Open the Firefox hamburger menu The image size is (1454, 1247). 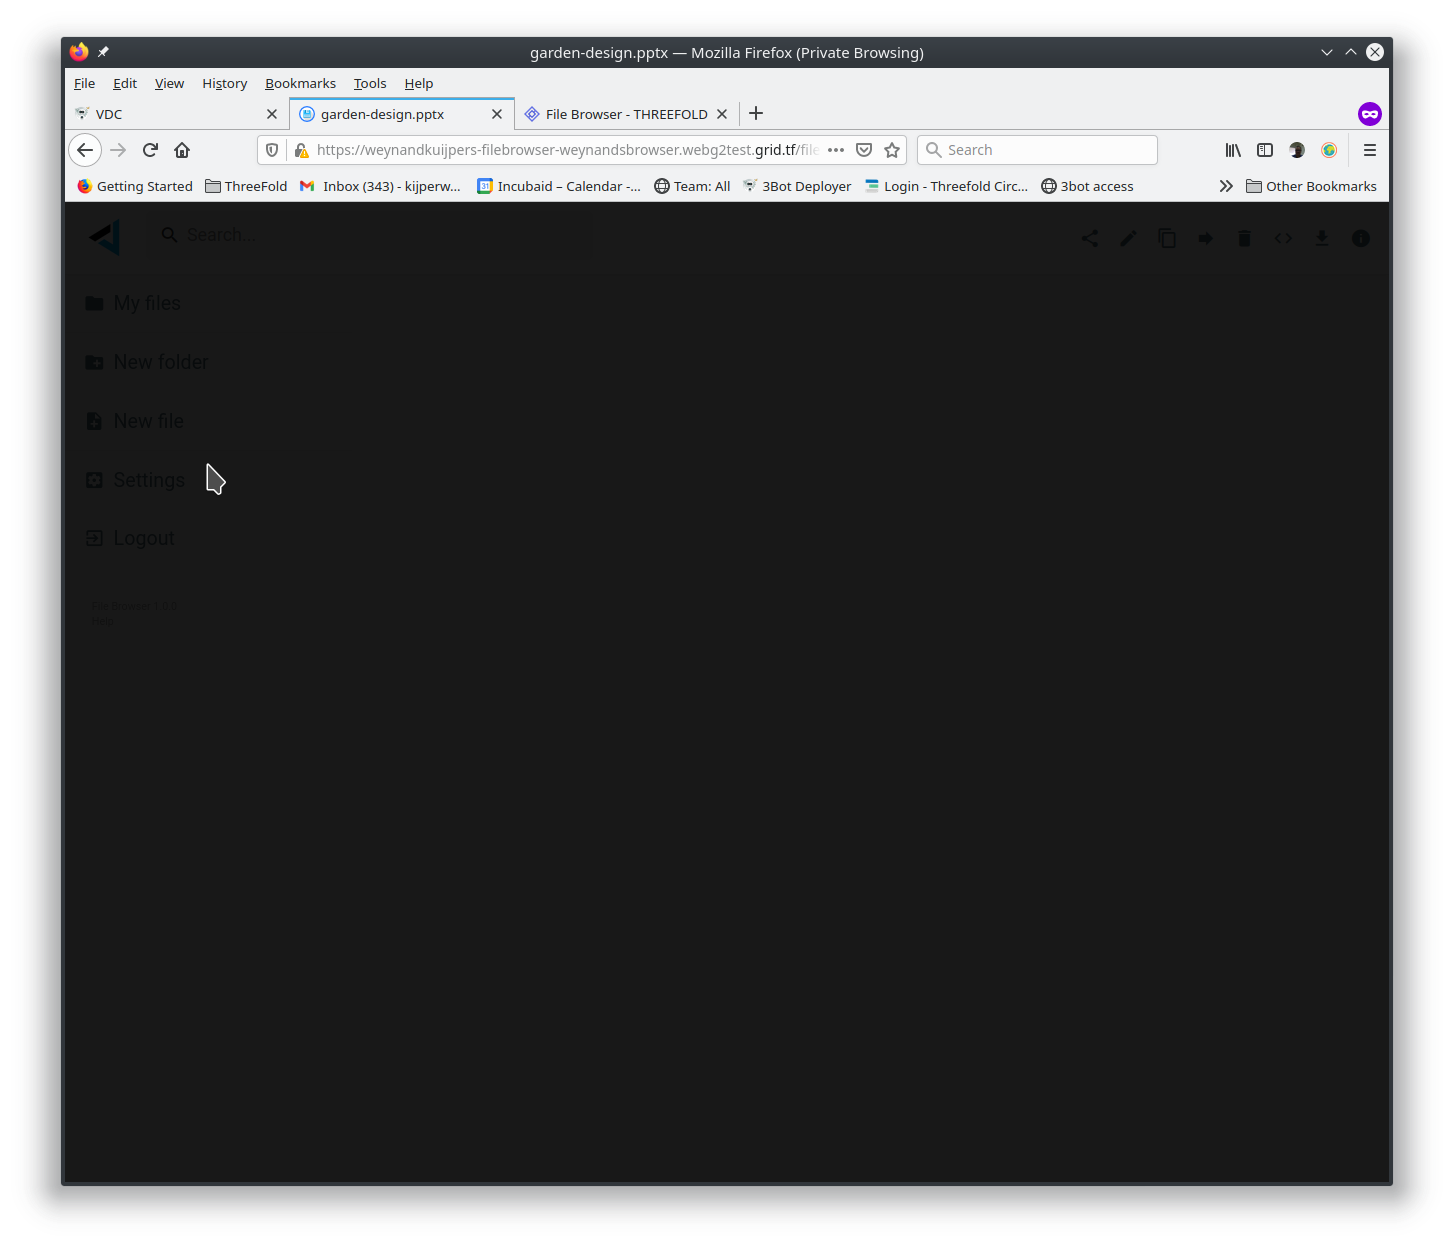(x=1370, y=150)
